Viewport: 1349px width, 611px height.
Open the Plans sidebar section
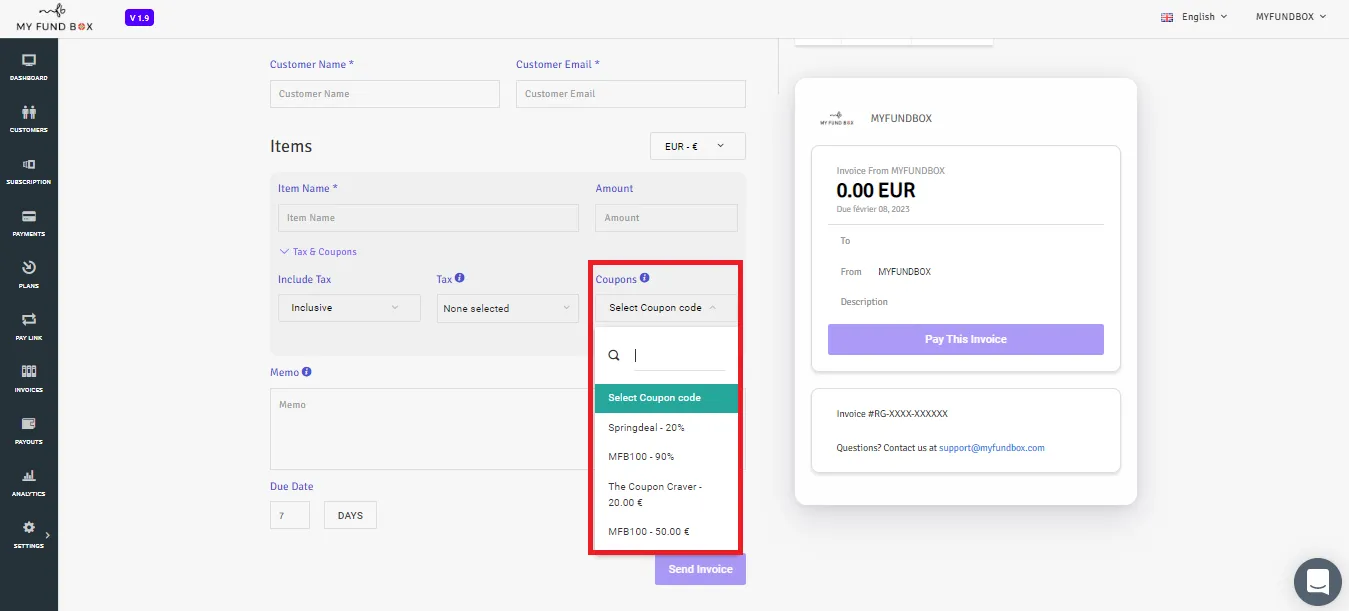29,274
